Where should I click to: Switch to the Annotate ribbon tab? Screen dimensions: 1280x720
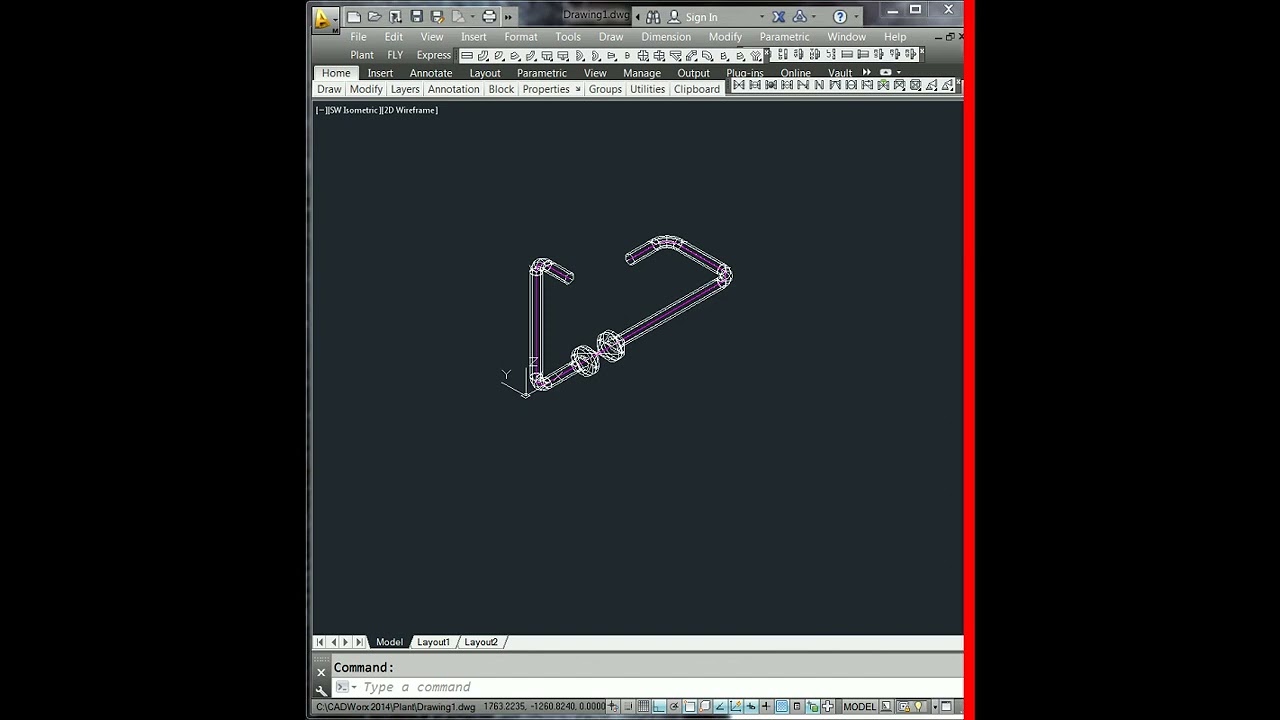(x=431, y=73)
